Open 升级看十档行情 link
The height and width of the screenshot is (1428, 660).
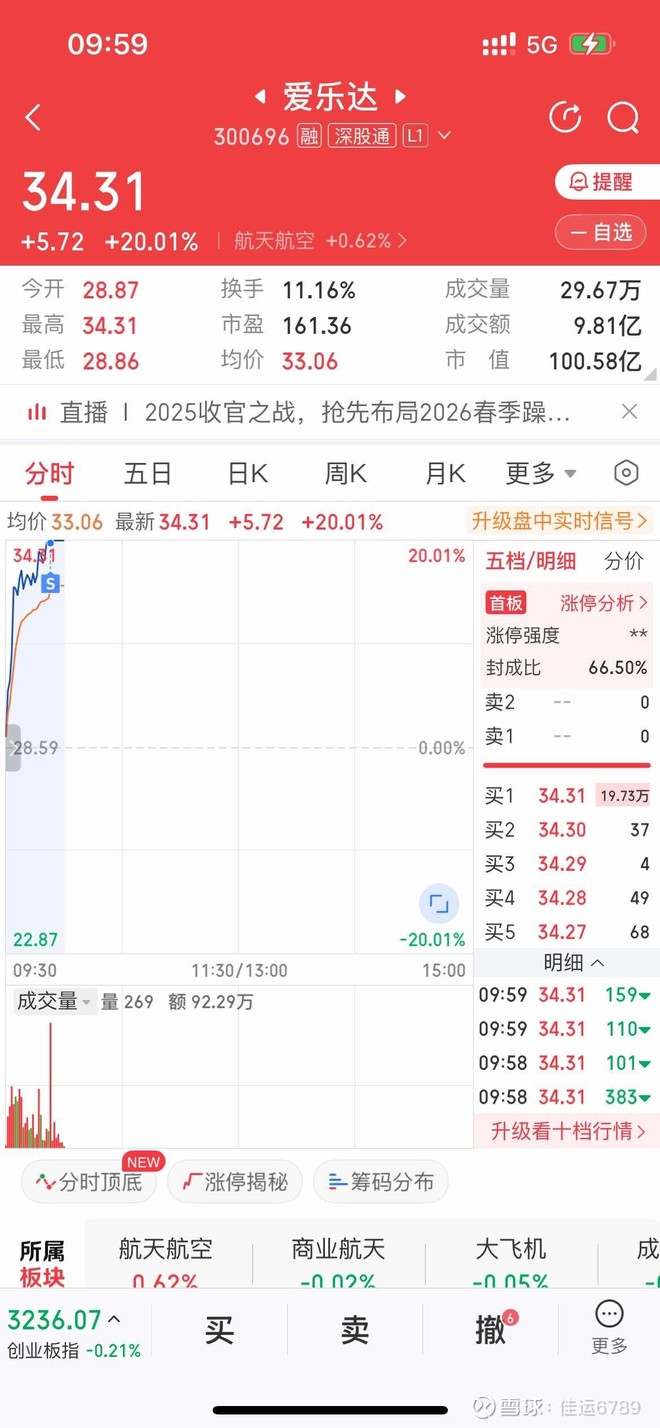click(568, 1131)
